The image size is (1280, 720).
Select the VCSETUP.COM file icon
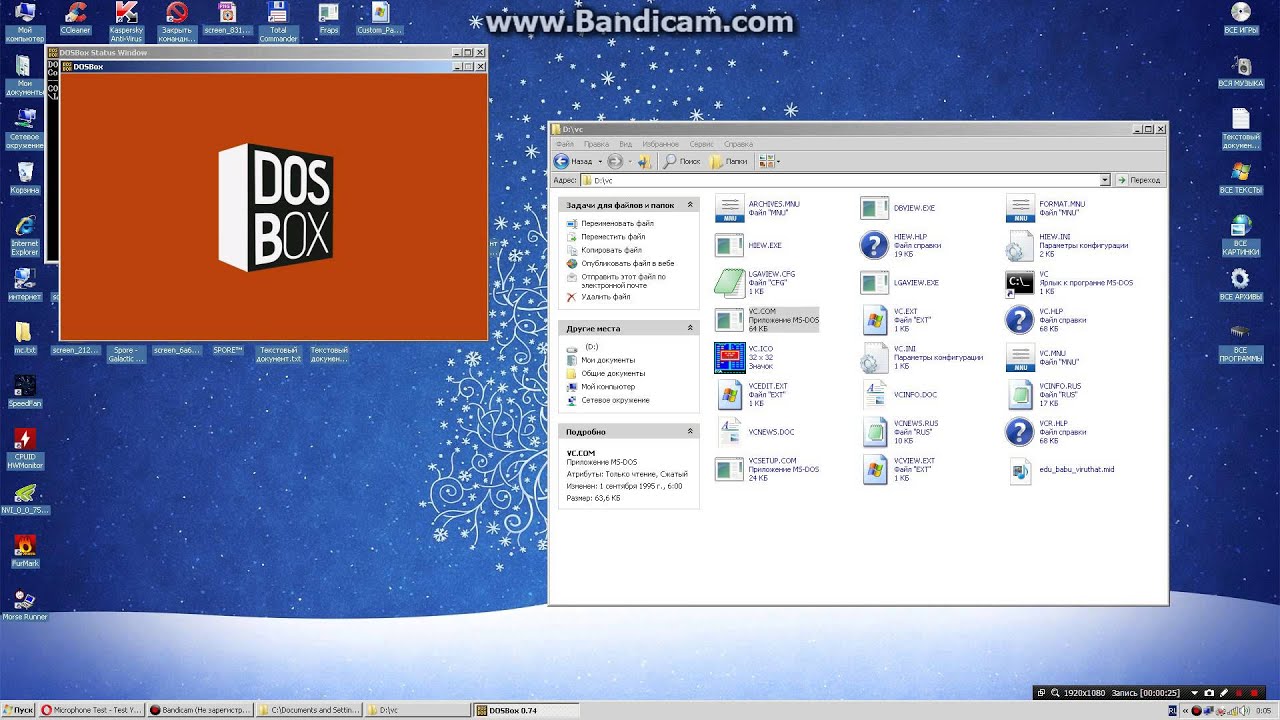(x=729, y=469)
